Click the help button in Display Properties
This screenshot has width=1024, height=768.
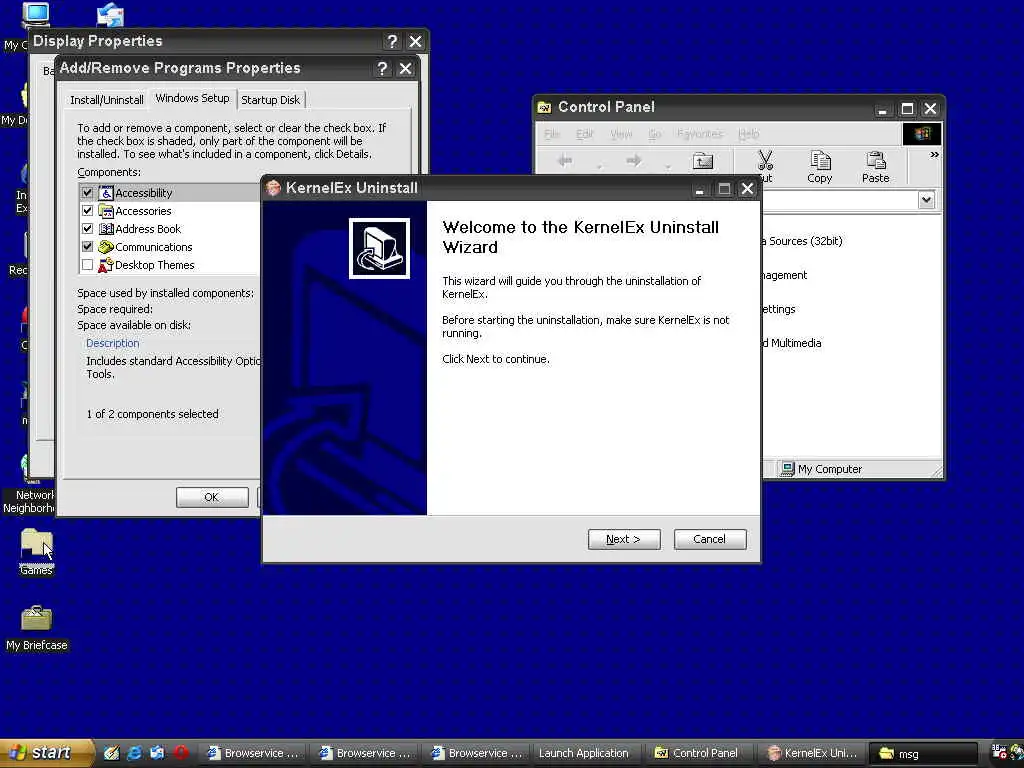click(x=392, y=42)
